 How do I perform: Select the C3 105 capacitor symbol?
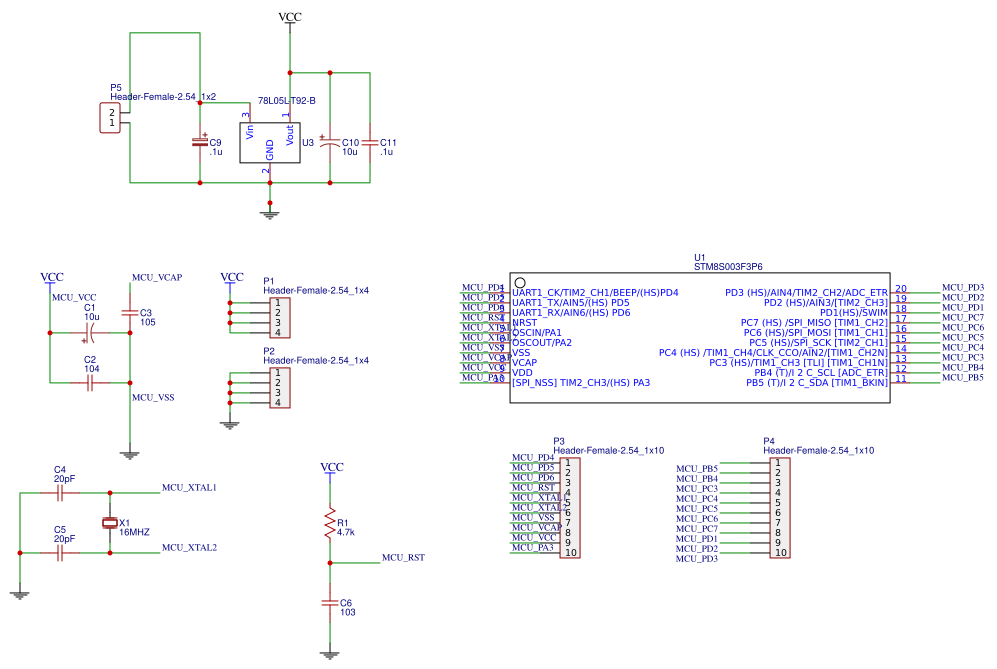[130, 312]
